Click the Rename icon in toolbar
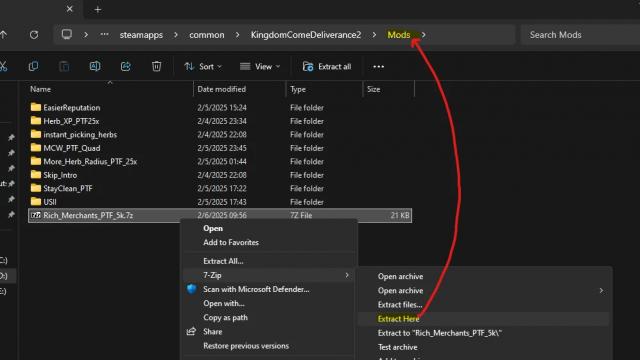Viewport: 640px width, 360px height. (95, 66)
